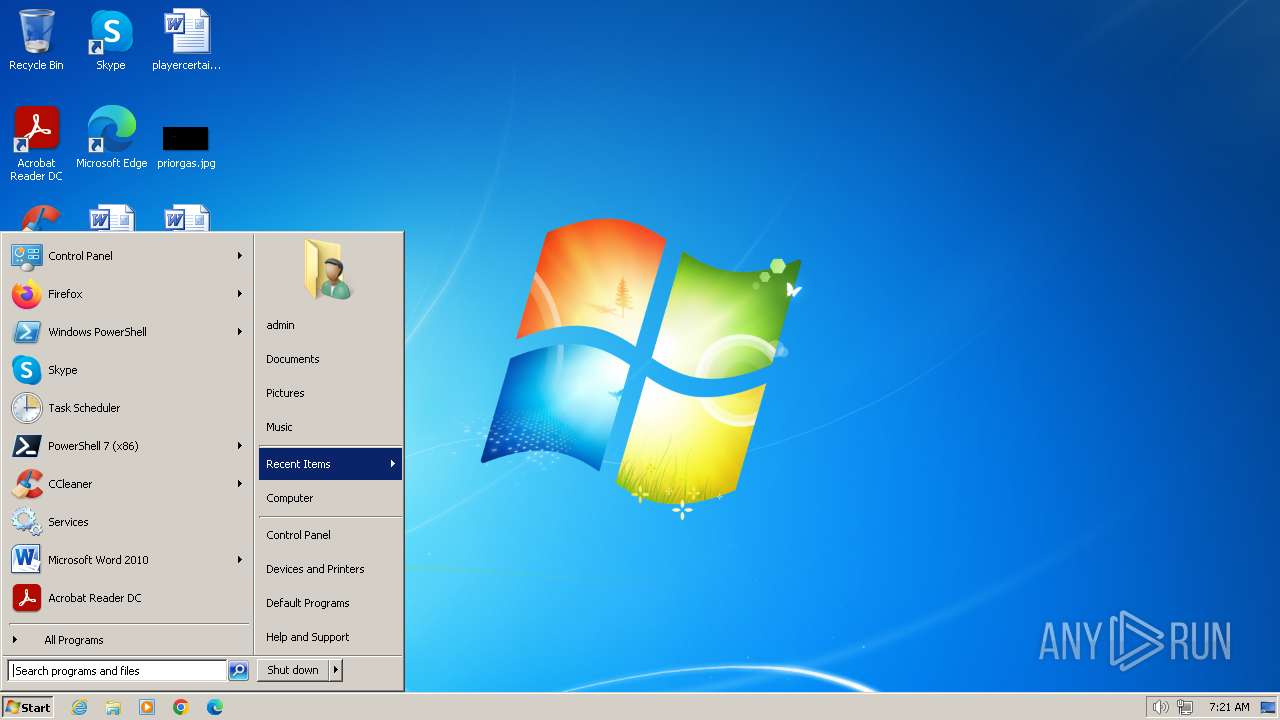Open the Recycle Bin desktop icon

36,40
